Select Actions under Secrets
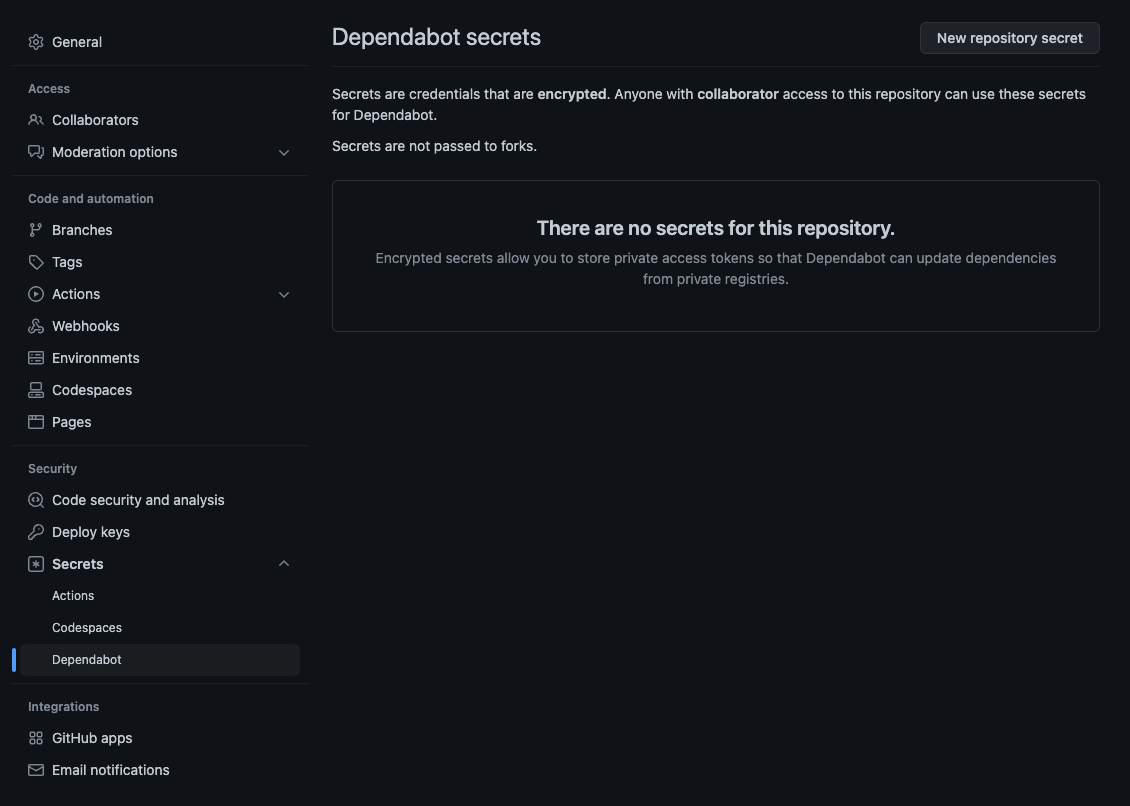1130x806 pixels. (x=160, y=595)
